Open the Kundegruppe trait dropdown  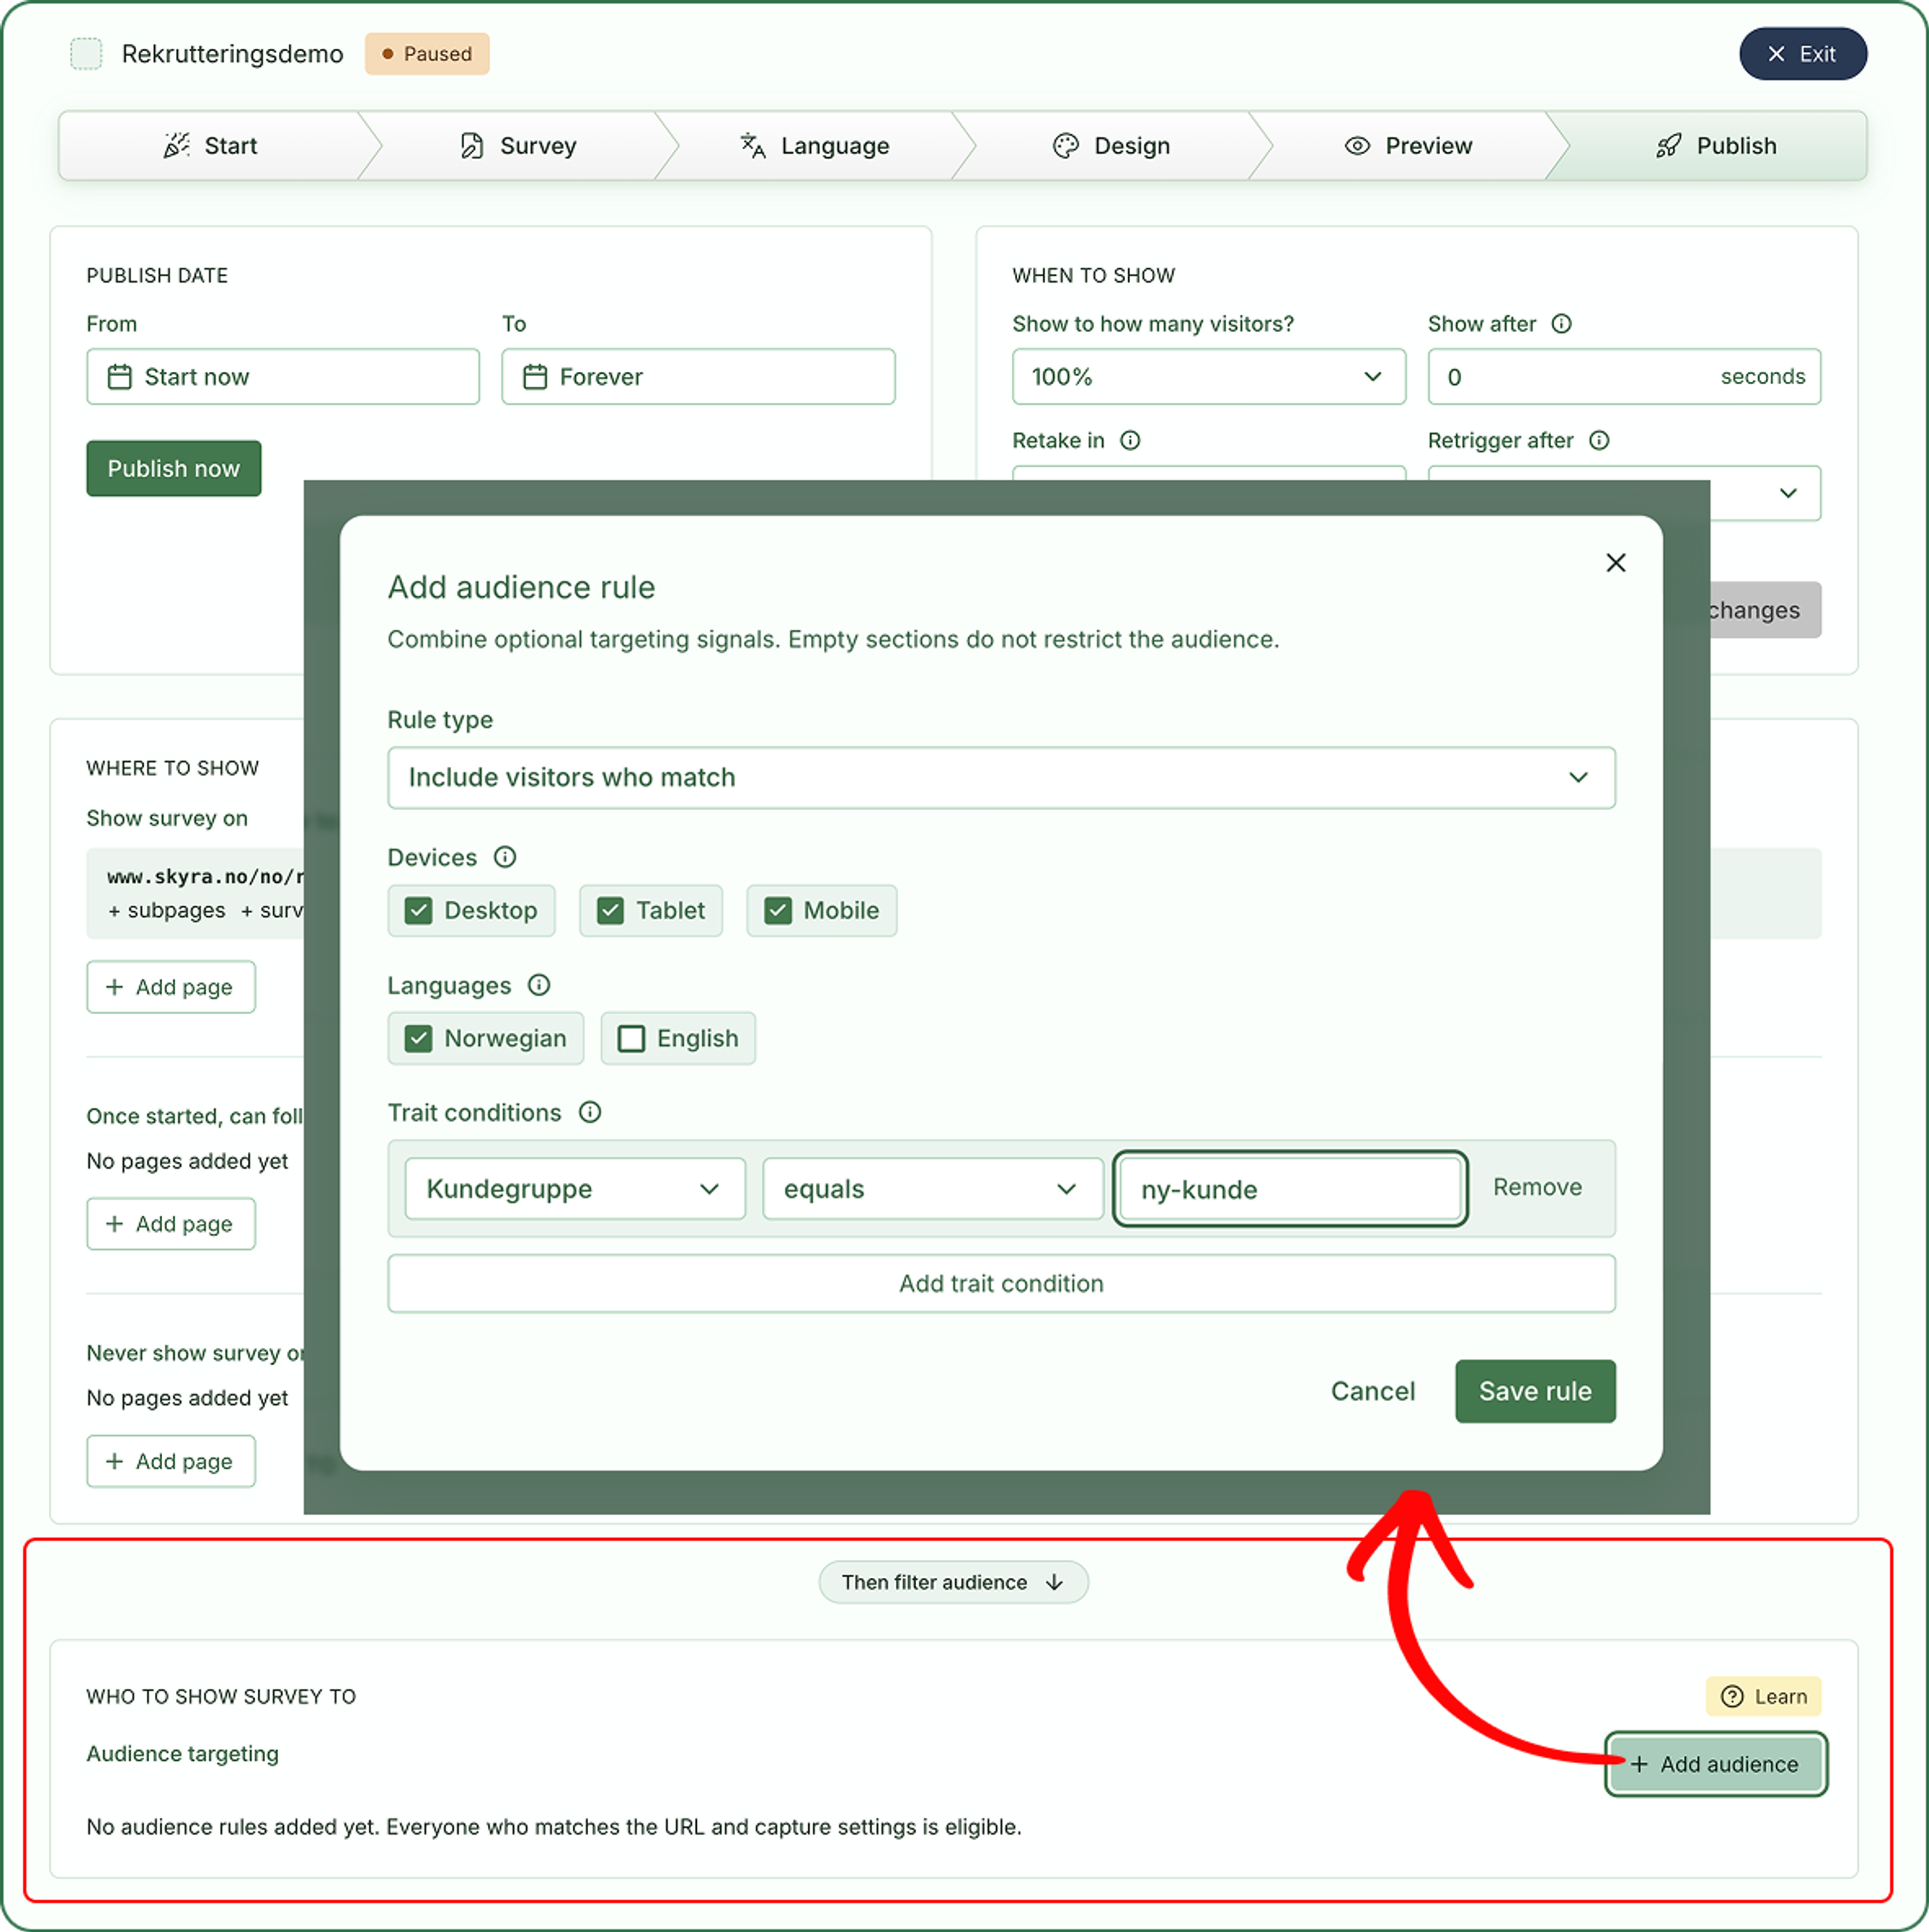click(x=575, y=1188)
